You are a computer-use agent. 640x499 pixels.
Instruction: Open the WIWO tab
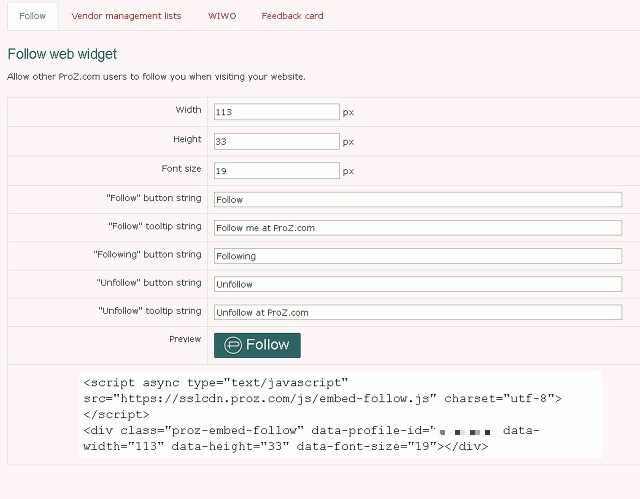click(x=222, y=16)
